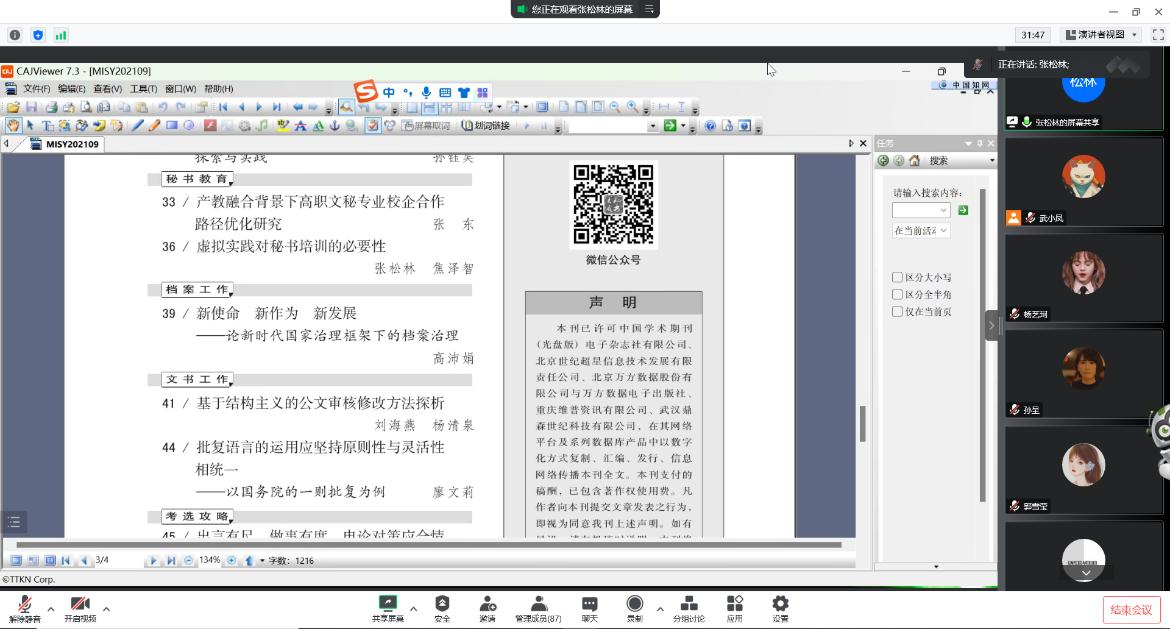Click the 划词链接 toolbar button
Viewport: 1170px width, 629px height.
486,126
